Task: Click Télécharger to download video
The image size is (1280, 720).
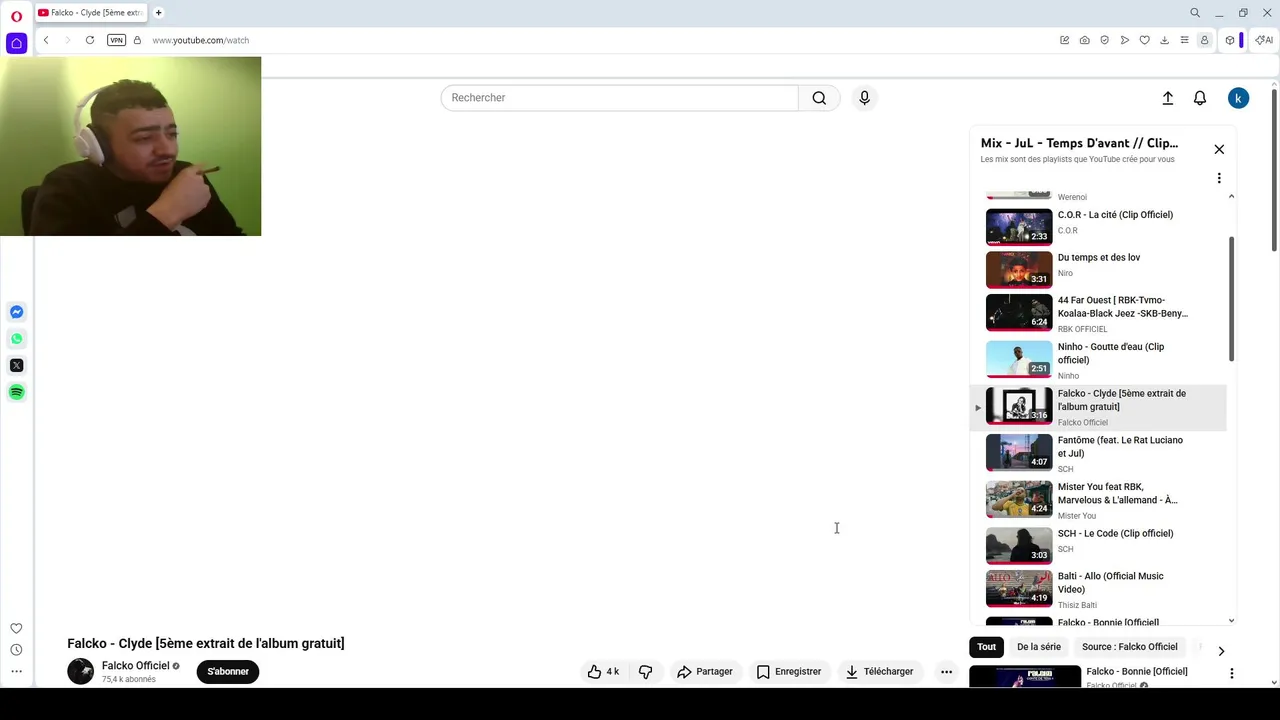Action: 880,672
